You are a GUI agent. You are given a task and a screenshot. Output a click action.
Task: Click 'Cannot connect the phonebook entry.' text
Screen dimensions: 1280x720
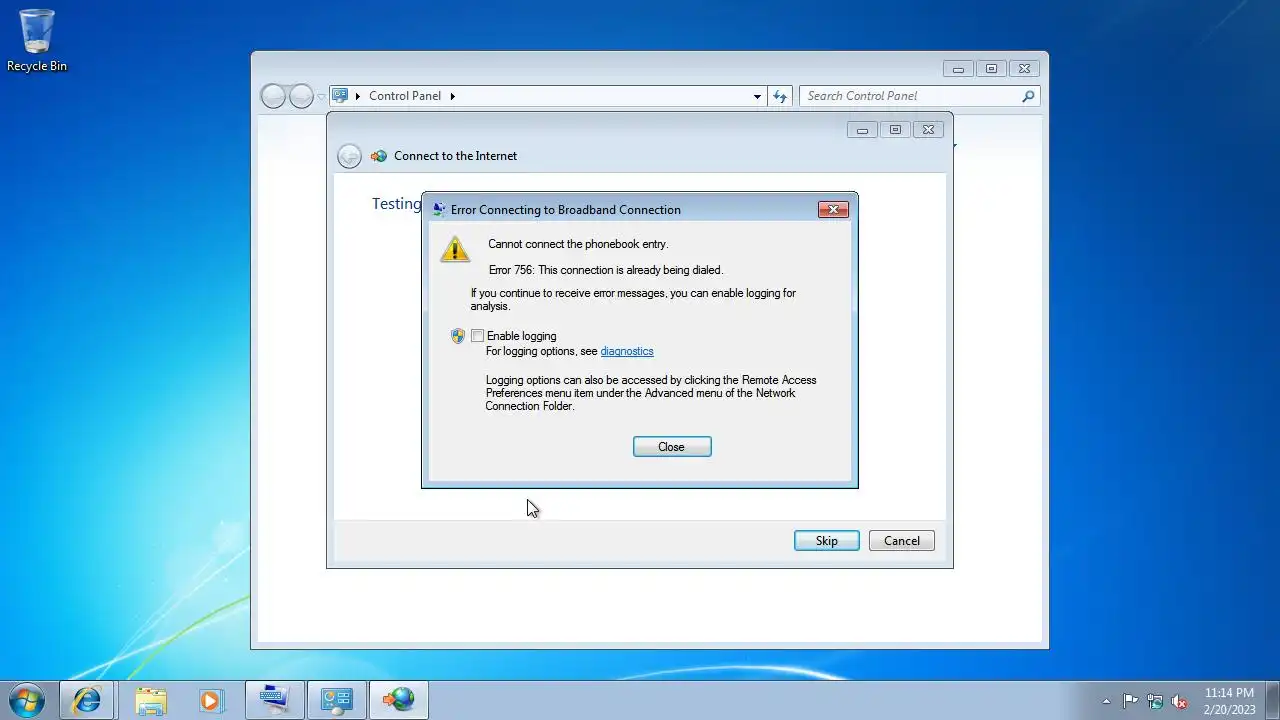(x=578, y=244)
